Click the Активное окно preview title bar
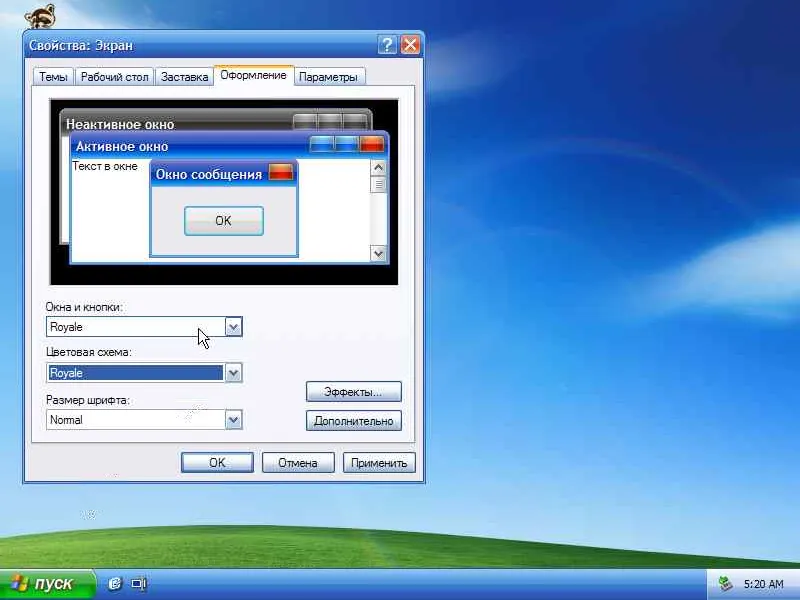Screen dimensions: 800x600 coord(229,146)
